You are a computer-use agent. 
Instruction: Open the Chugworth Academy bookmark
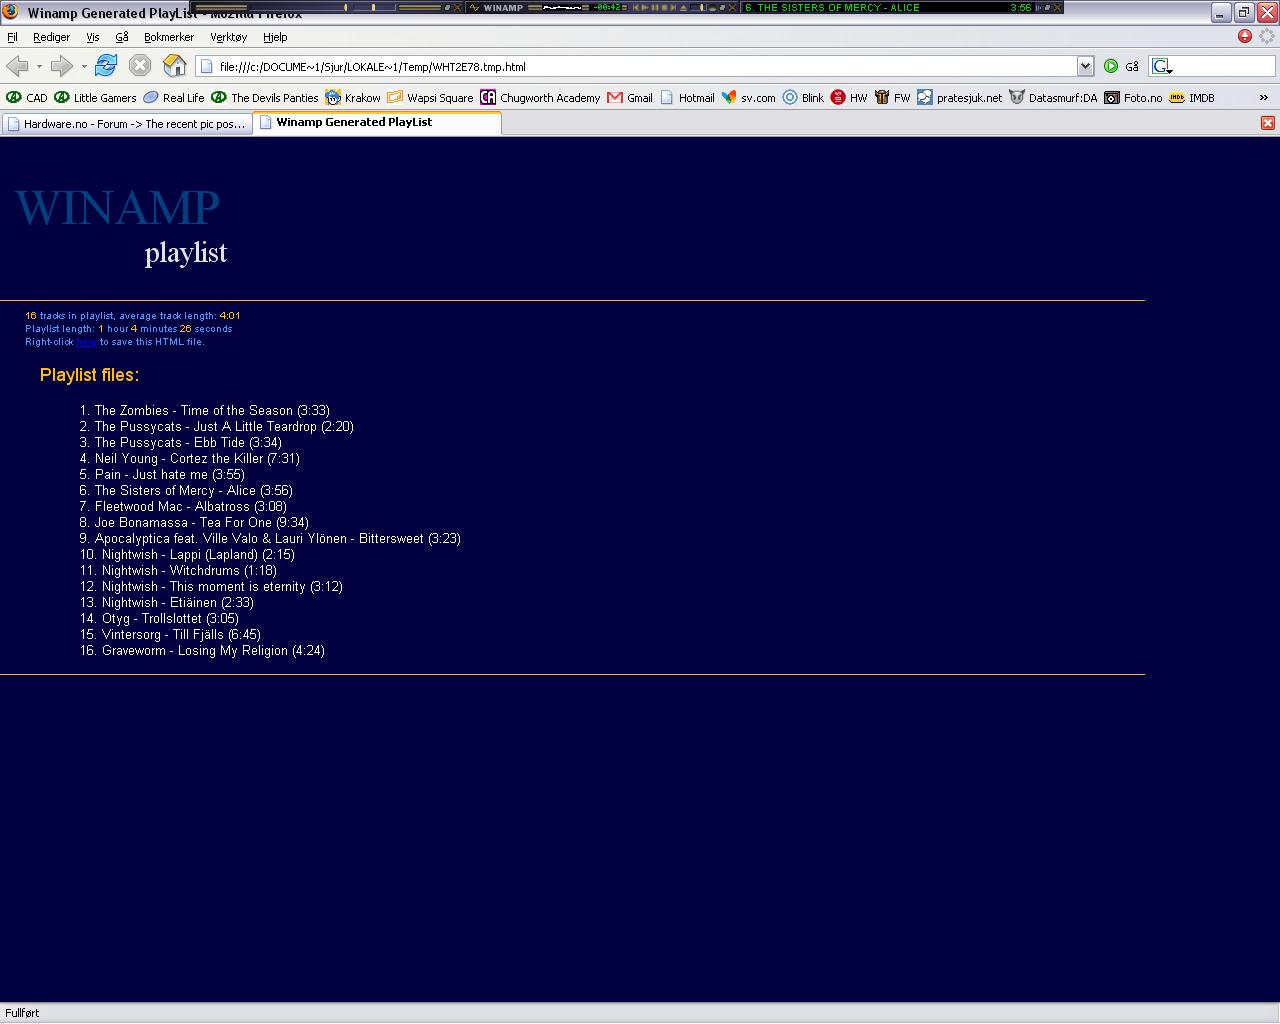point(540,98)
